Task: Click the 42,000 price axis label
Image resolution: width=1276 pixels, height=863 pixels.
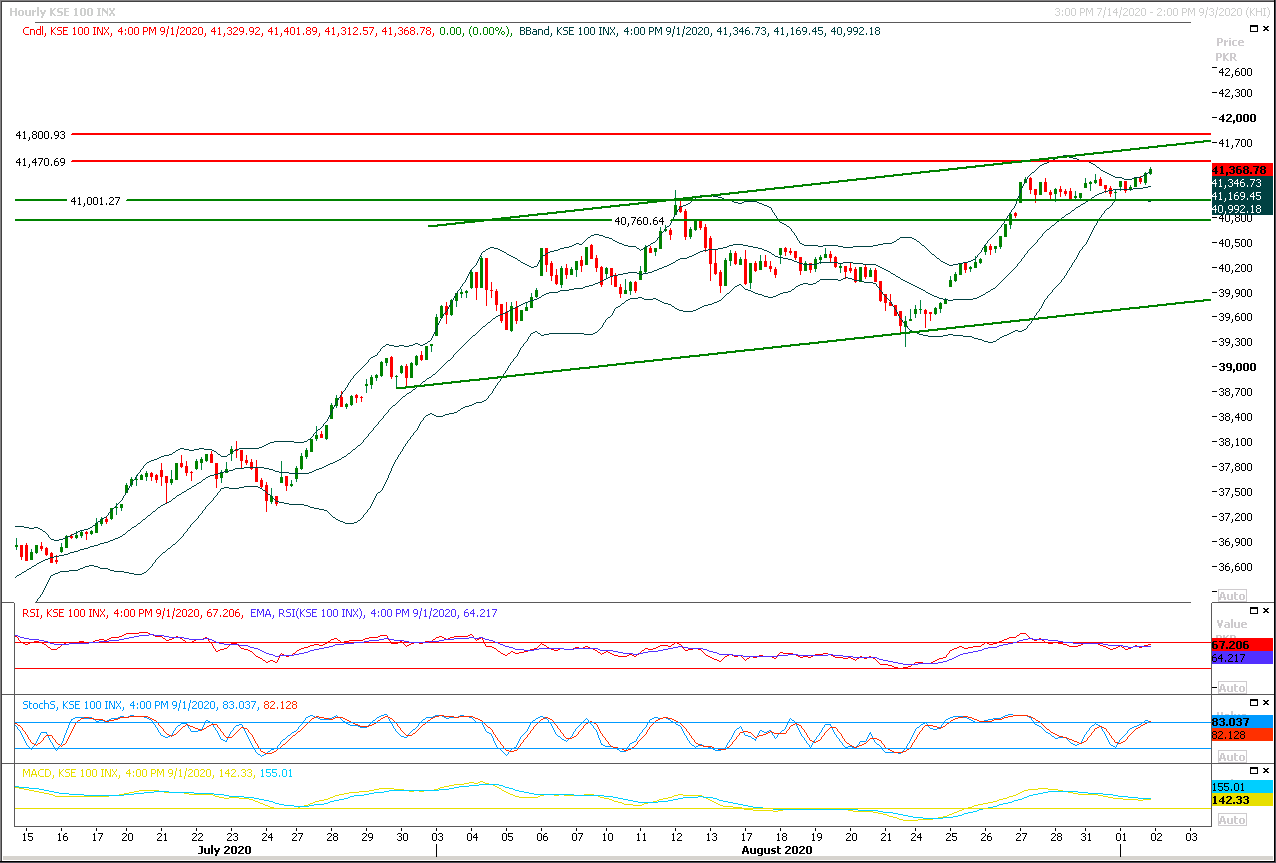Action: (x=1235, y=118)
